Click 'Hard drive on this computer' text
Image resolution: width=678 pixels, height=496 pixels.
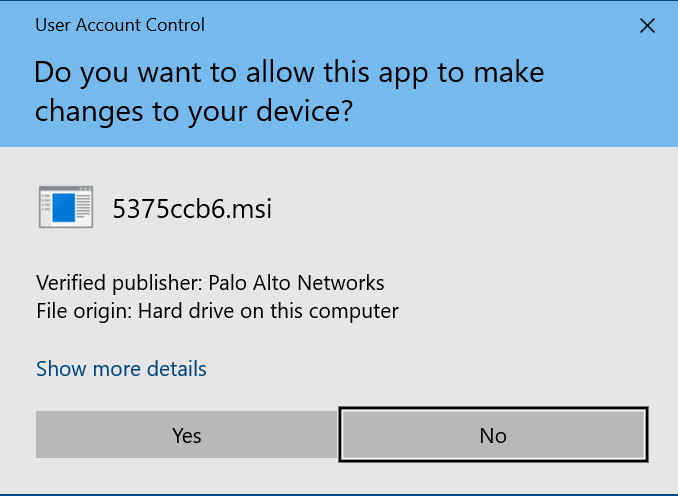[x=268, y=311]
